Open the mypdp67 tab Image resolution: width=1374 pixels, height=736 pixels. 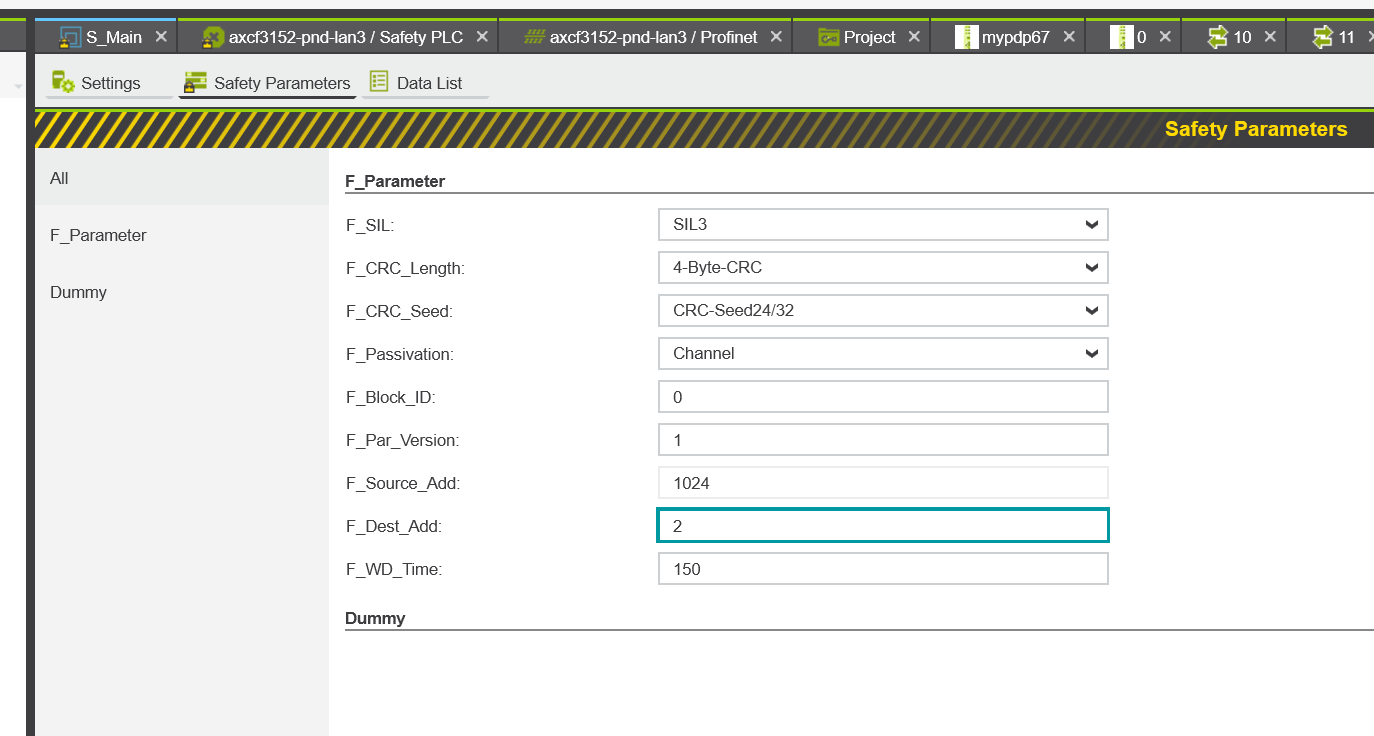(x=1008, y=37)
